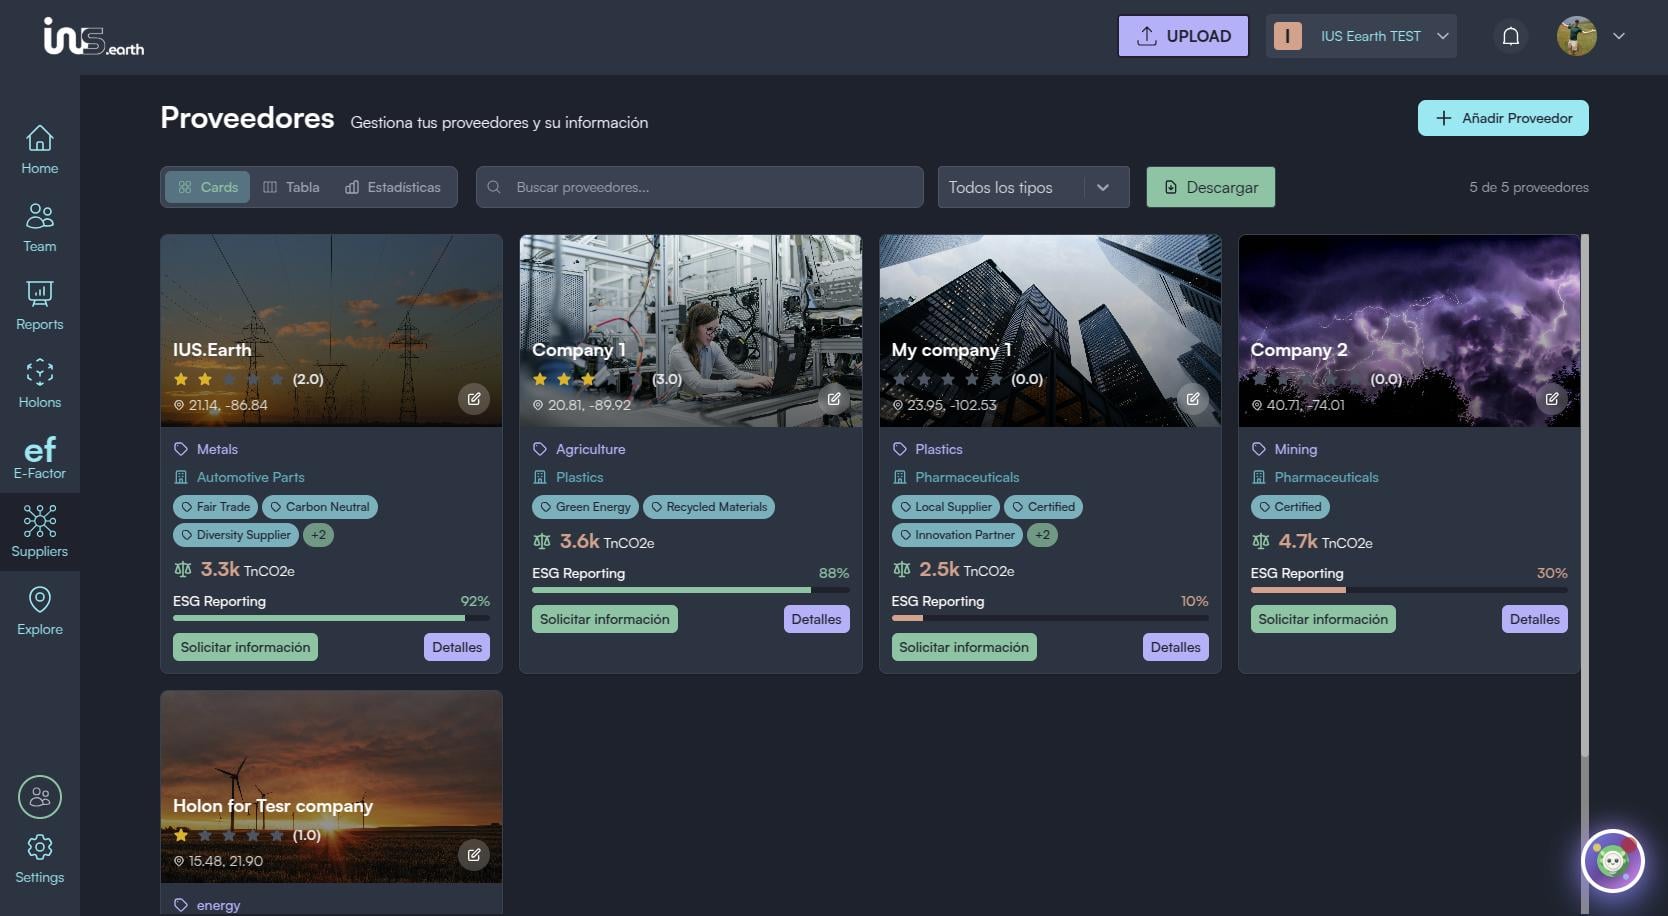Click Solicitar información on My company 1
1668x916 pixels.
point(964,647)
